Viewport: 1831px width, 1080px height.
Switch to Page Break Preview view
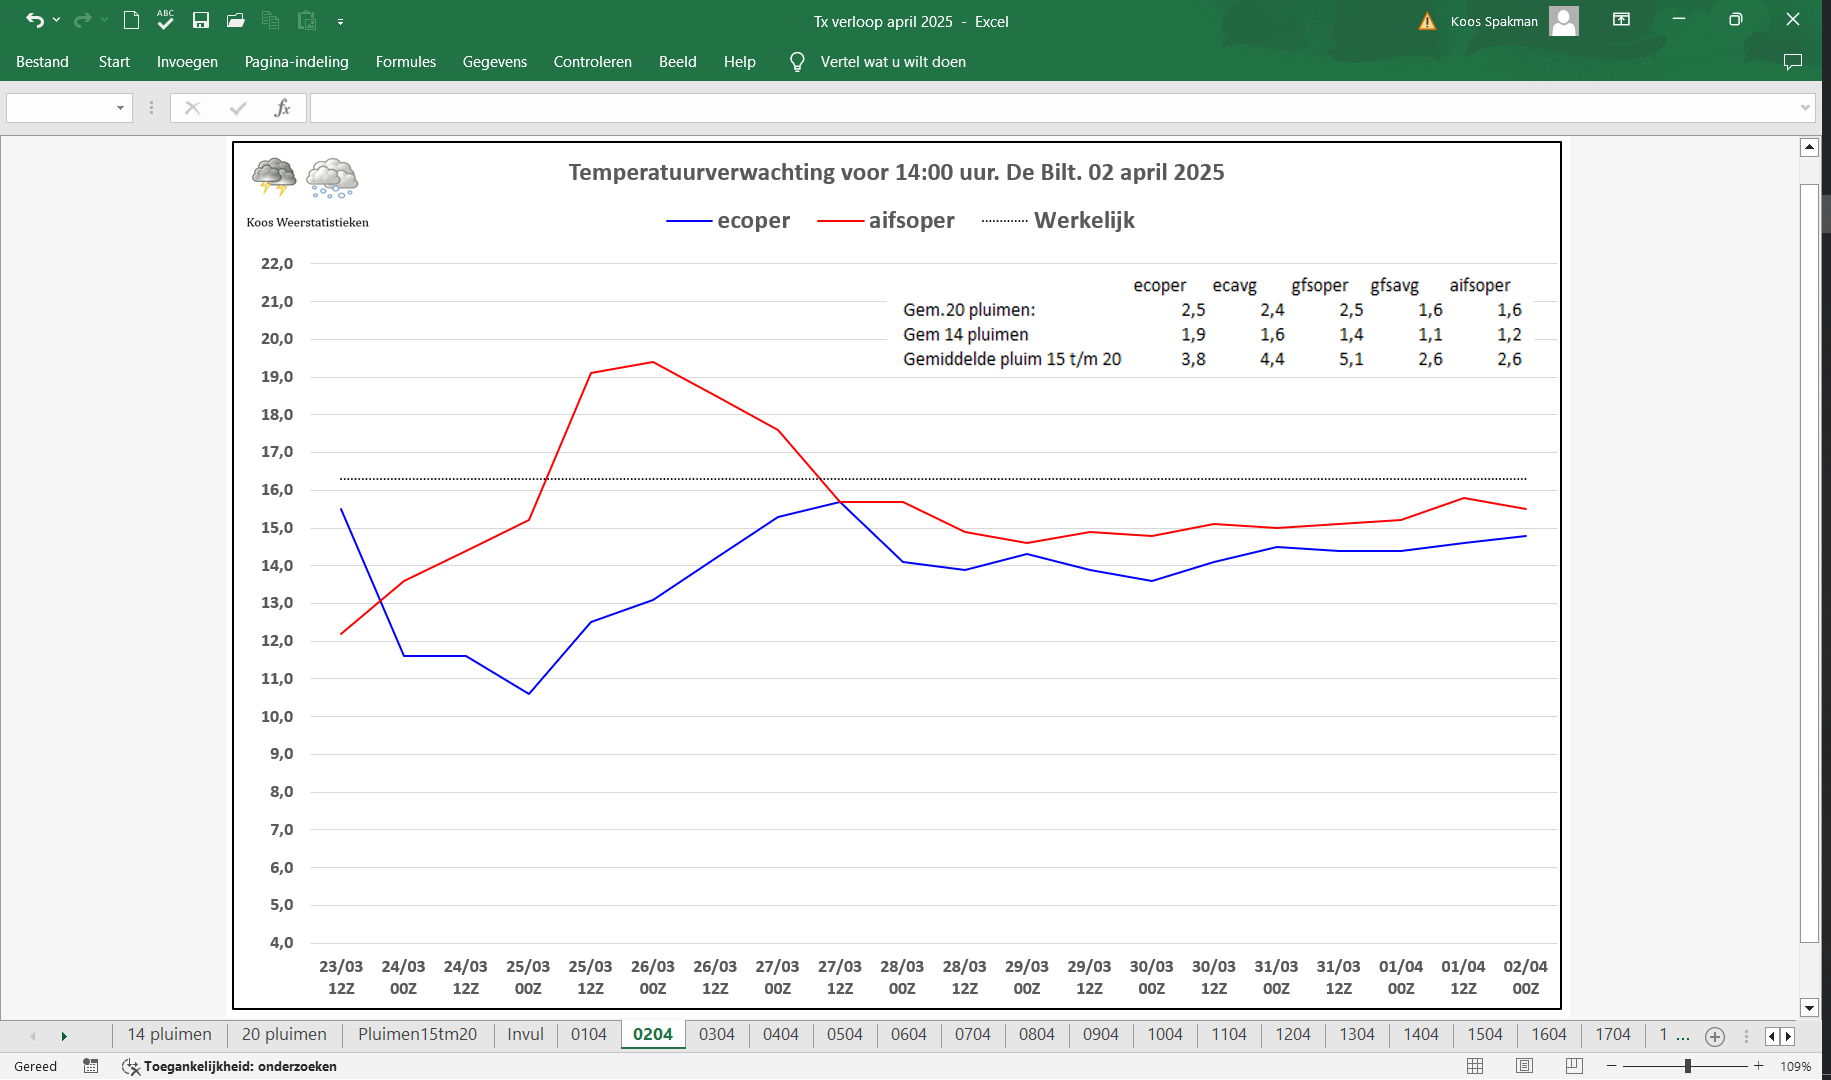pos(1574,1066)
